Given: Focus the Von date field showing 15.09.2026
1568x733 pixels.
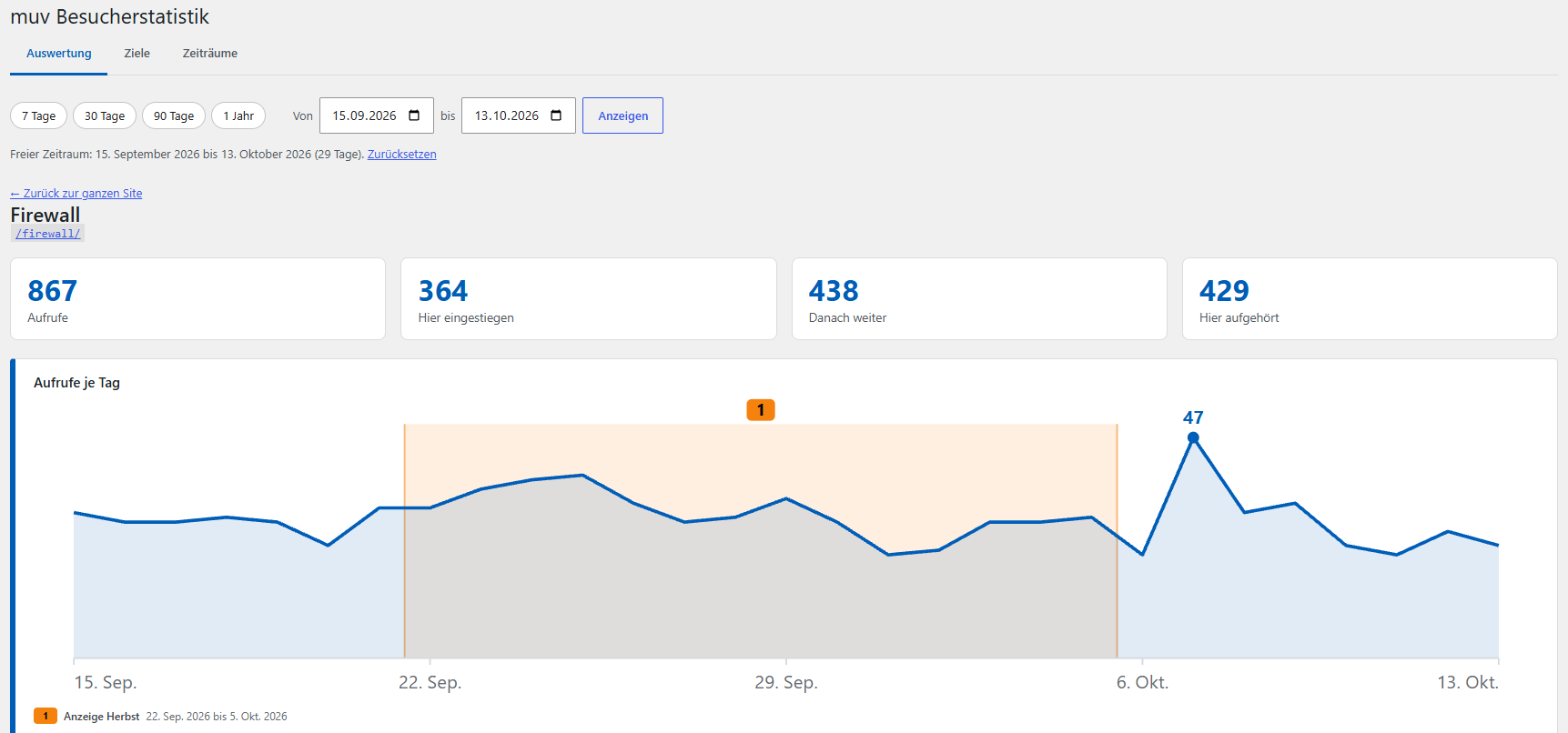Looking at the screenshot, I should click(376, 116).
